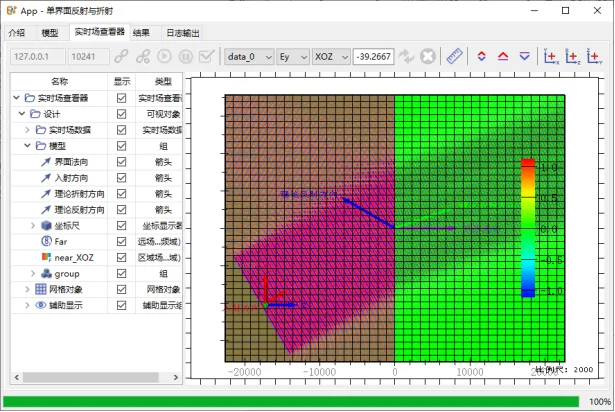Expand the 坐标尺 tree node
This screenshot has height=412, width=615.
(x=33, y=226)
